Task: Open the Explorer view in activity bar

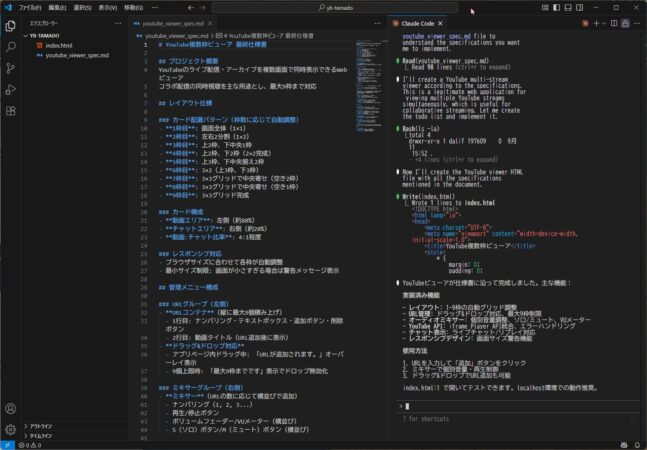Action: 10,26
